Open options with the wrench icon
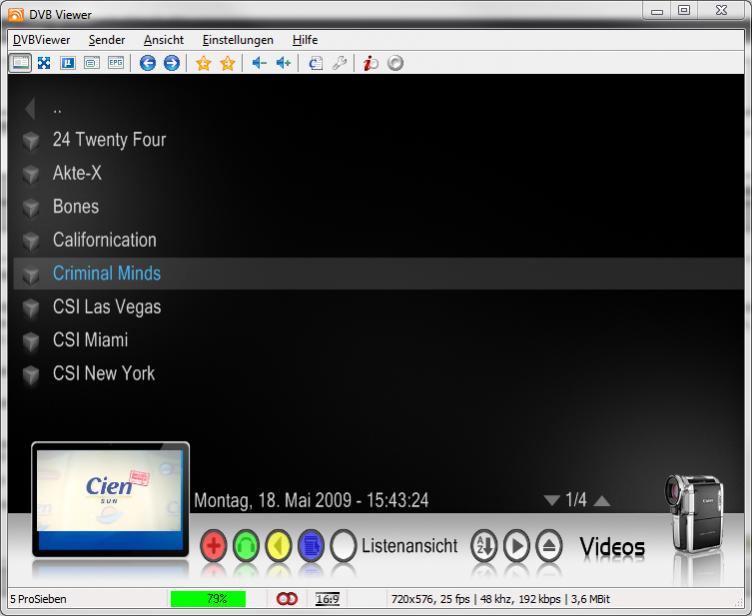Viewport: 752px width, 616px height. click(x=340, y=63)
